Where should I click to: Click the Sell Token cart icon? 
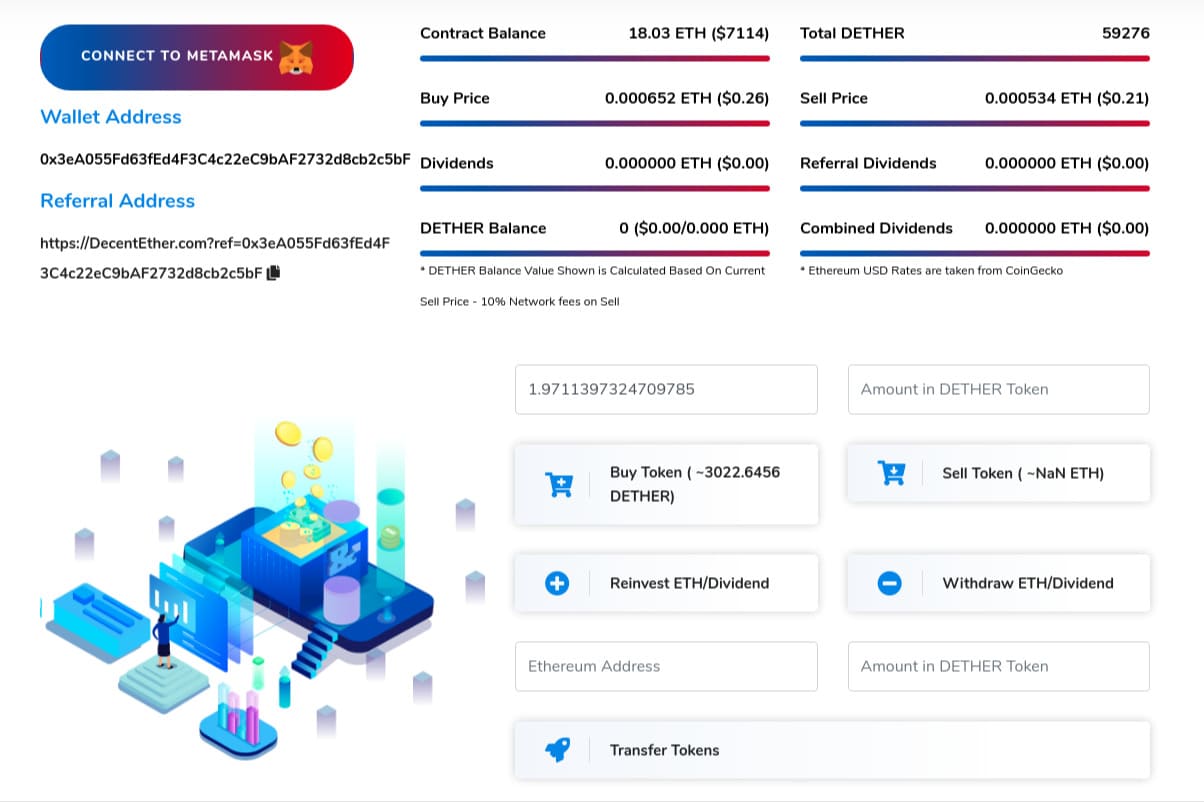pos(890,473)
